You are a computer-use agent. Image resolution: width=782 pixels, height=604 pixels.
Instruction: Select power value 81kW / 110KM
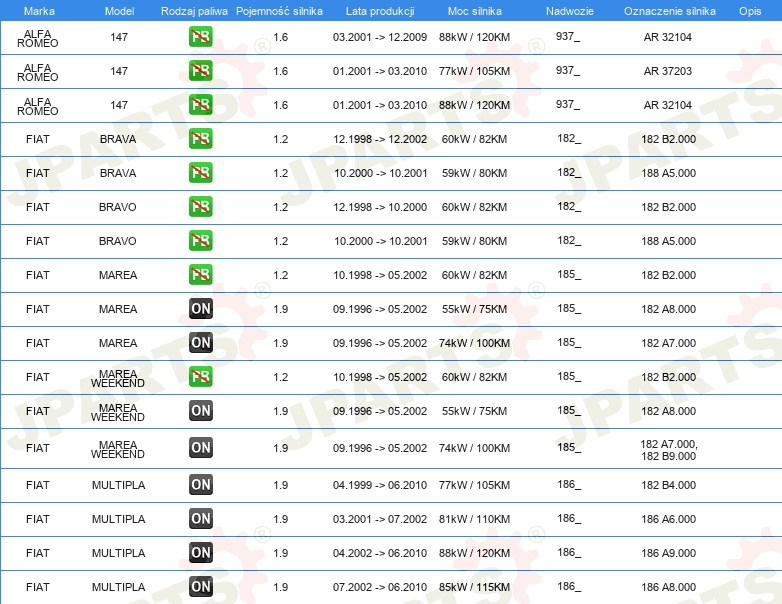tap(474, 519)
